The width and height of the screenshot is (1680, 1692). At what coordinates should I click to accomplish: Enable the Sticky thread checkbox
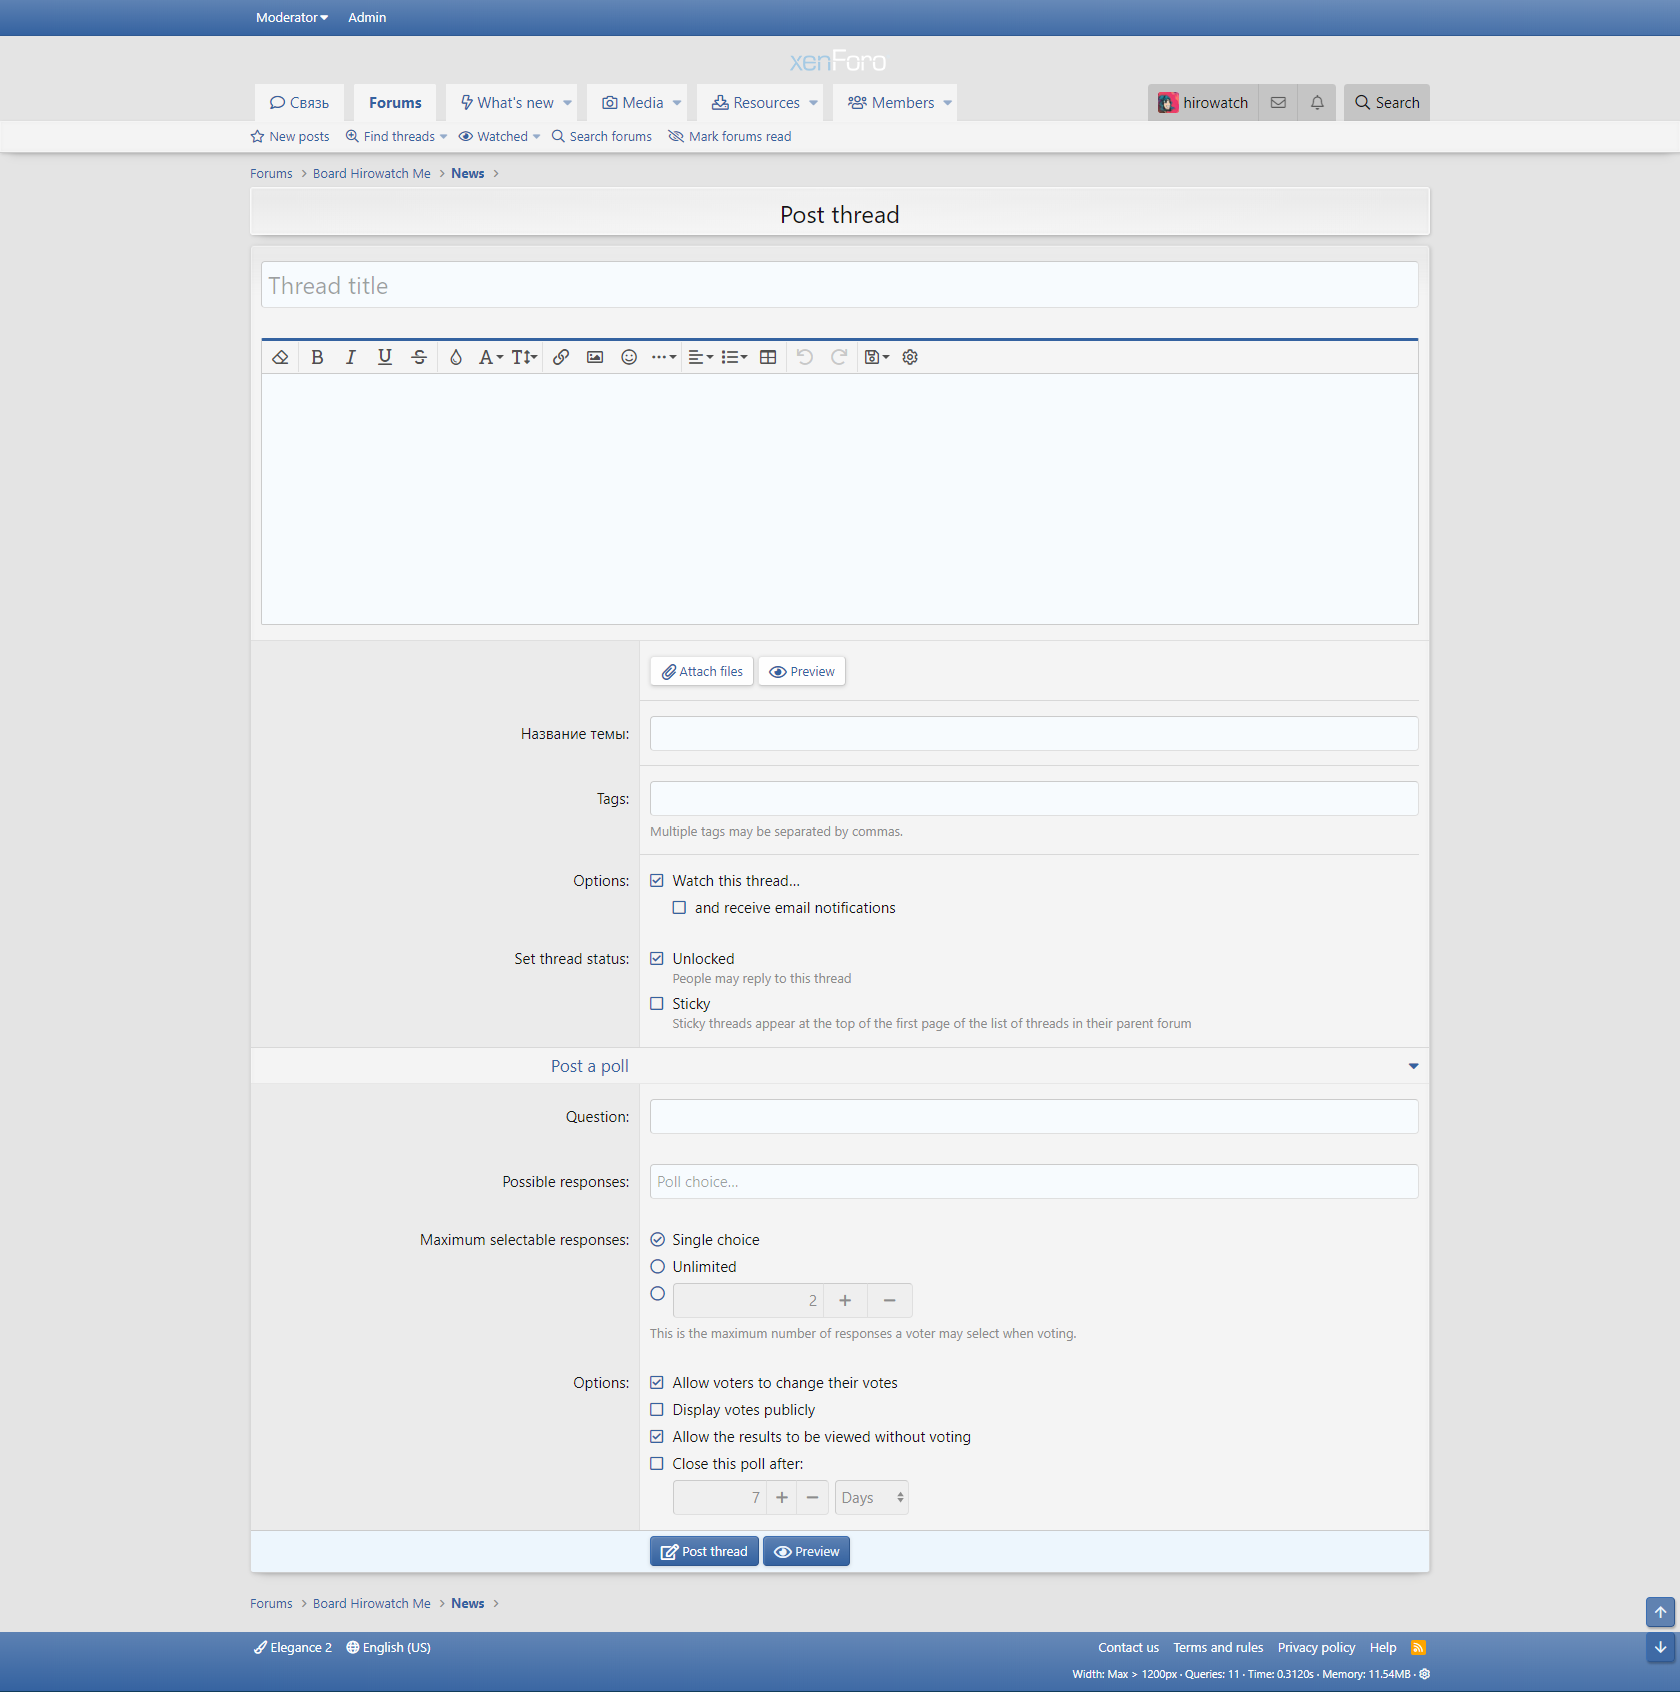tap(657, 1004)
